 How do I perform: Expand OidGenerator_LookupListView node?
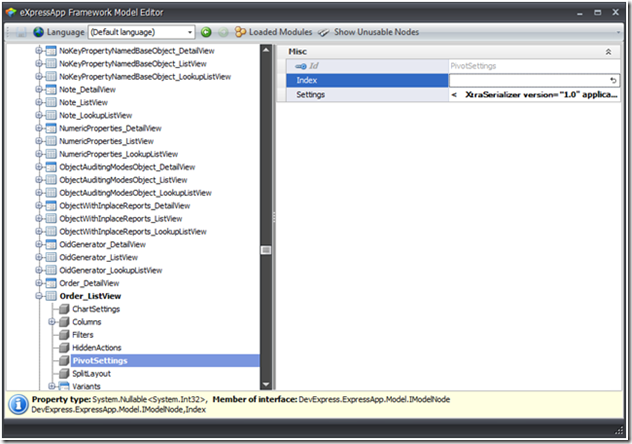click(x=39, y=270)
